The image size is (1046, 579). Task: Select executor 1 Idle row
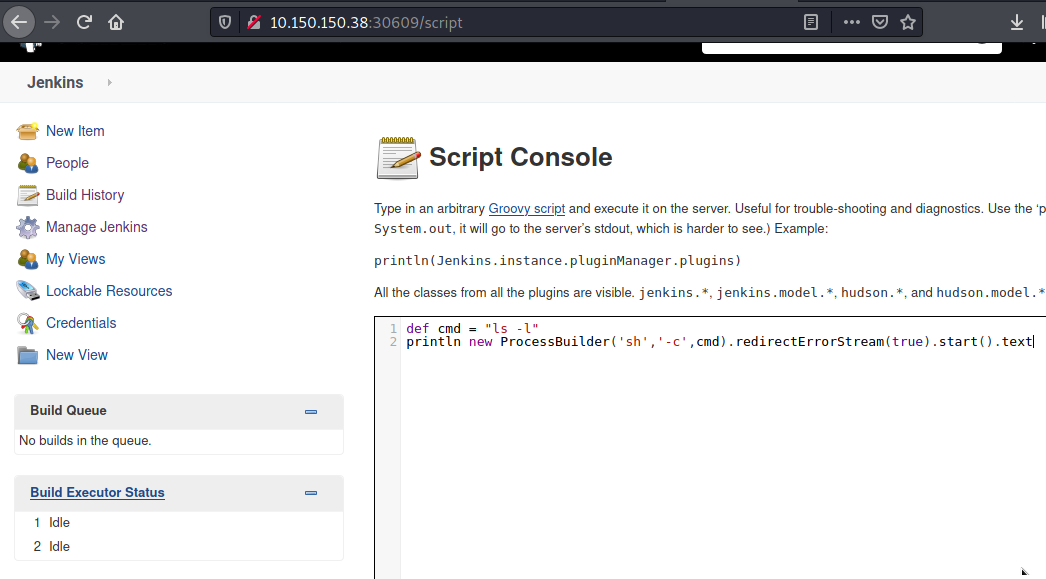[179, 522]
